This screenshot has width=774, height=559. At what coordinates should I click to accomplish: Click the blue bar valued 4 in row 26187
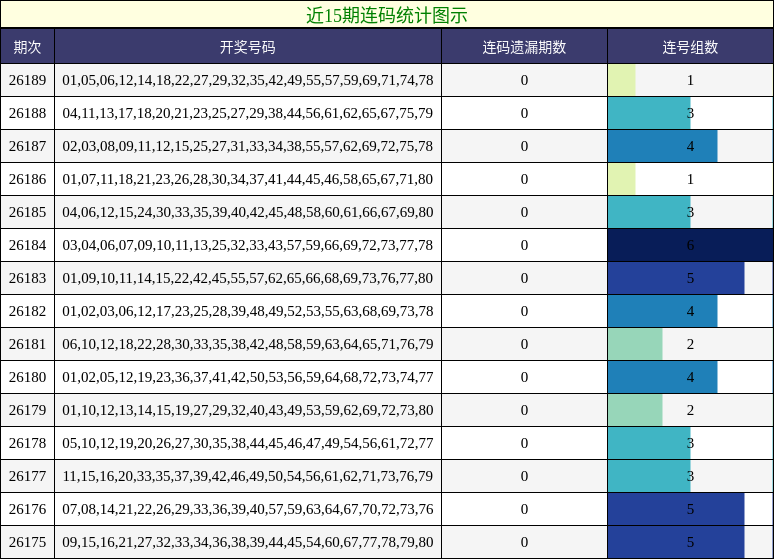point(662,146)
